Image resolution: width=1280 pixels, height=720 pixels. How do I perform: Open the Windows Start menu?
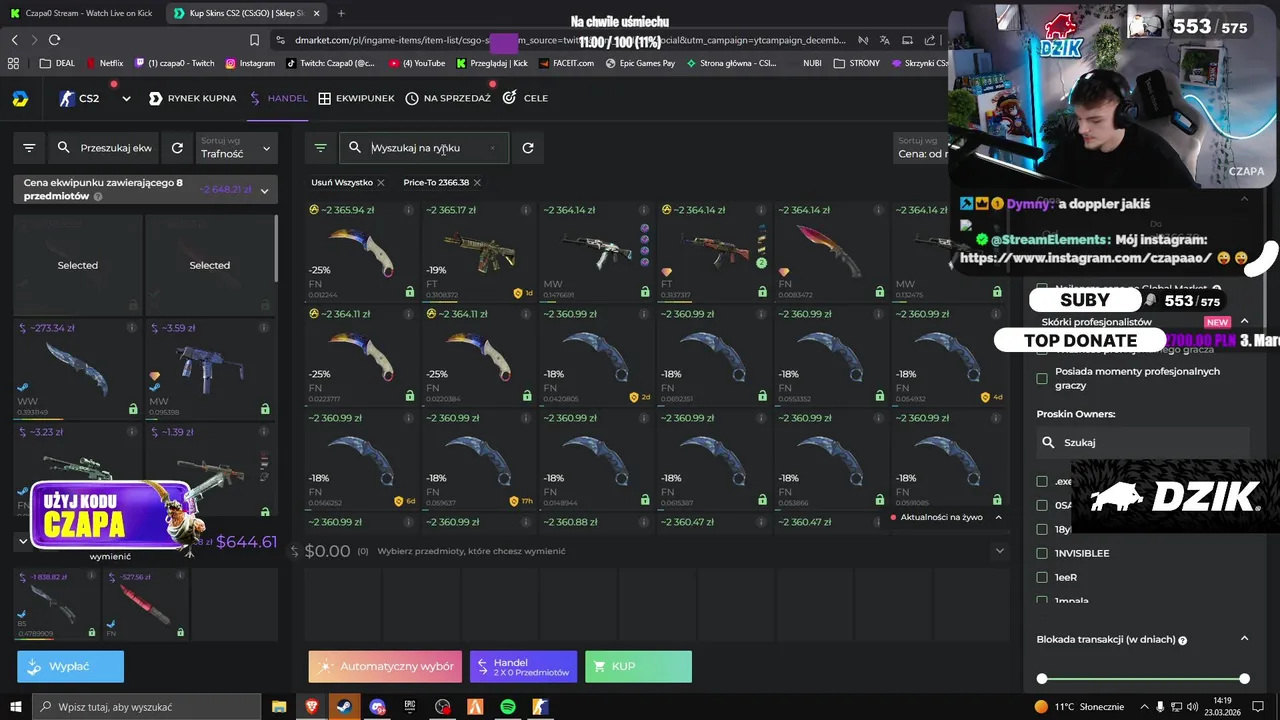coord(15,707)
